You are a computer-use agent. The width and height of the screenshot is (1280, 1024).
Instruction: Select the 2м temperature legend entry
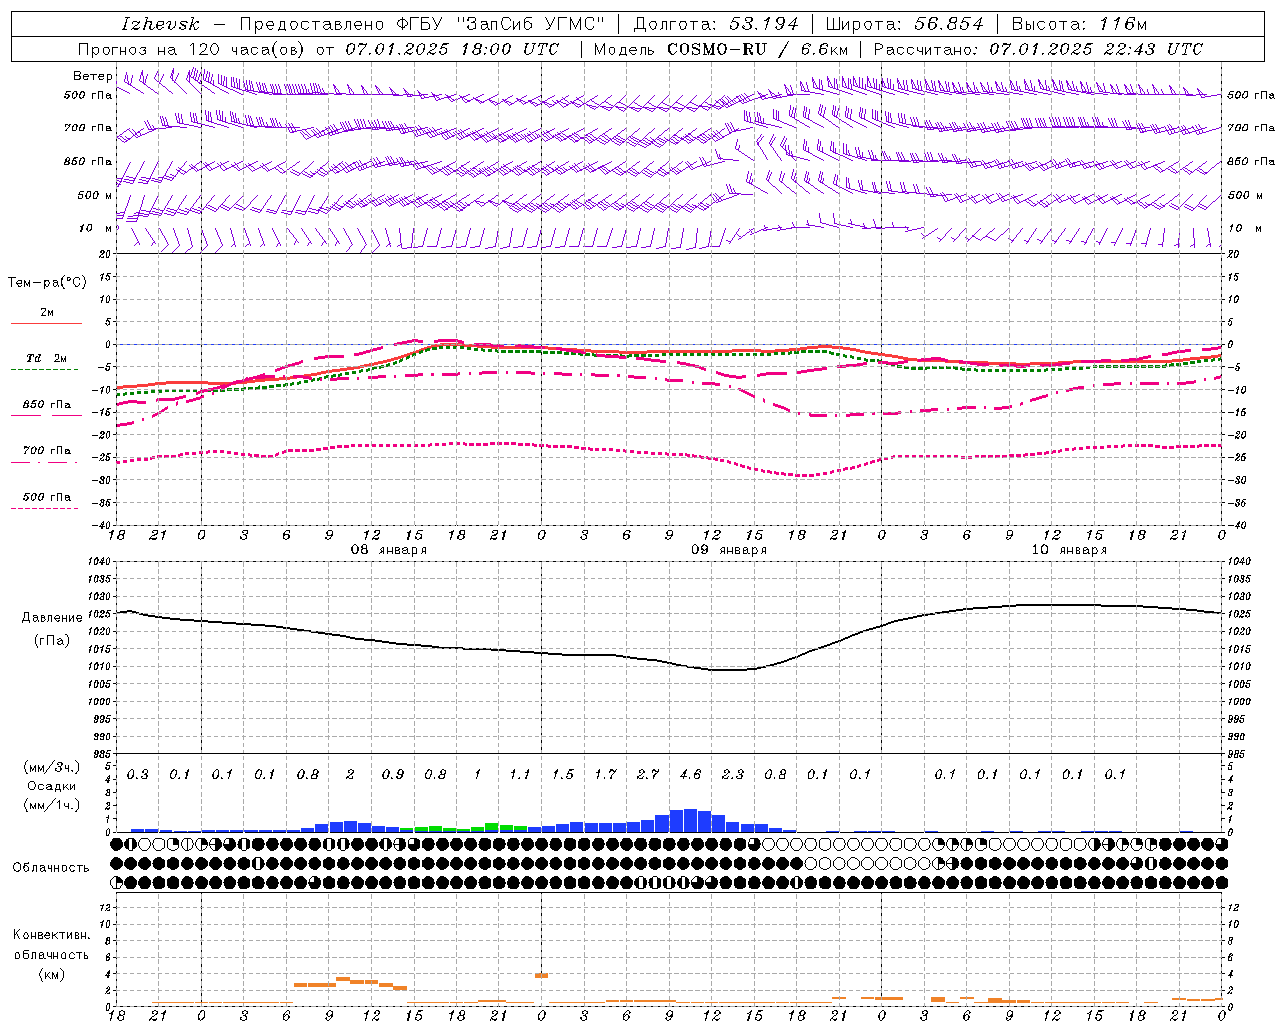47,312
